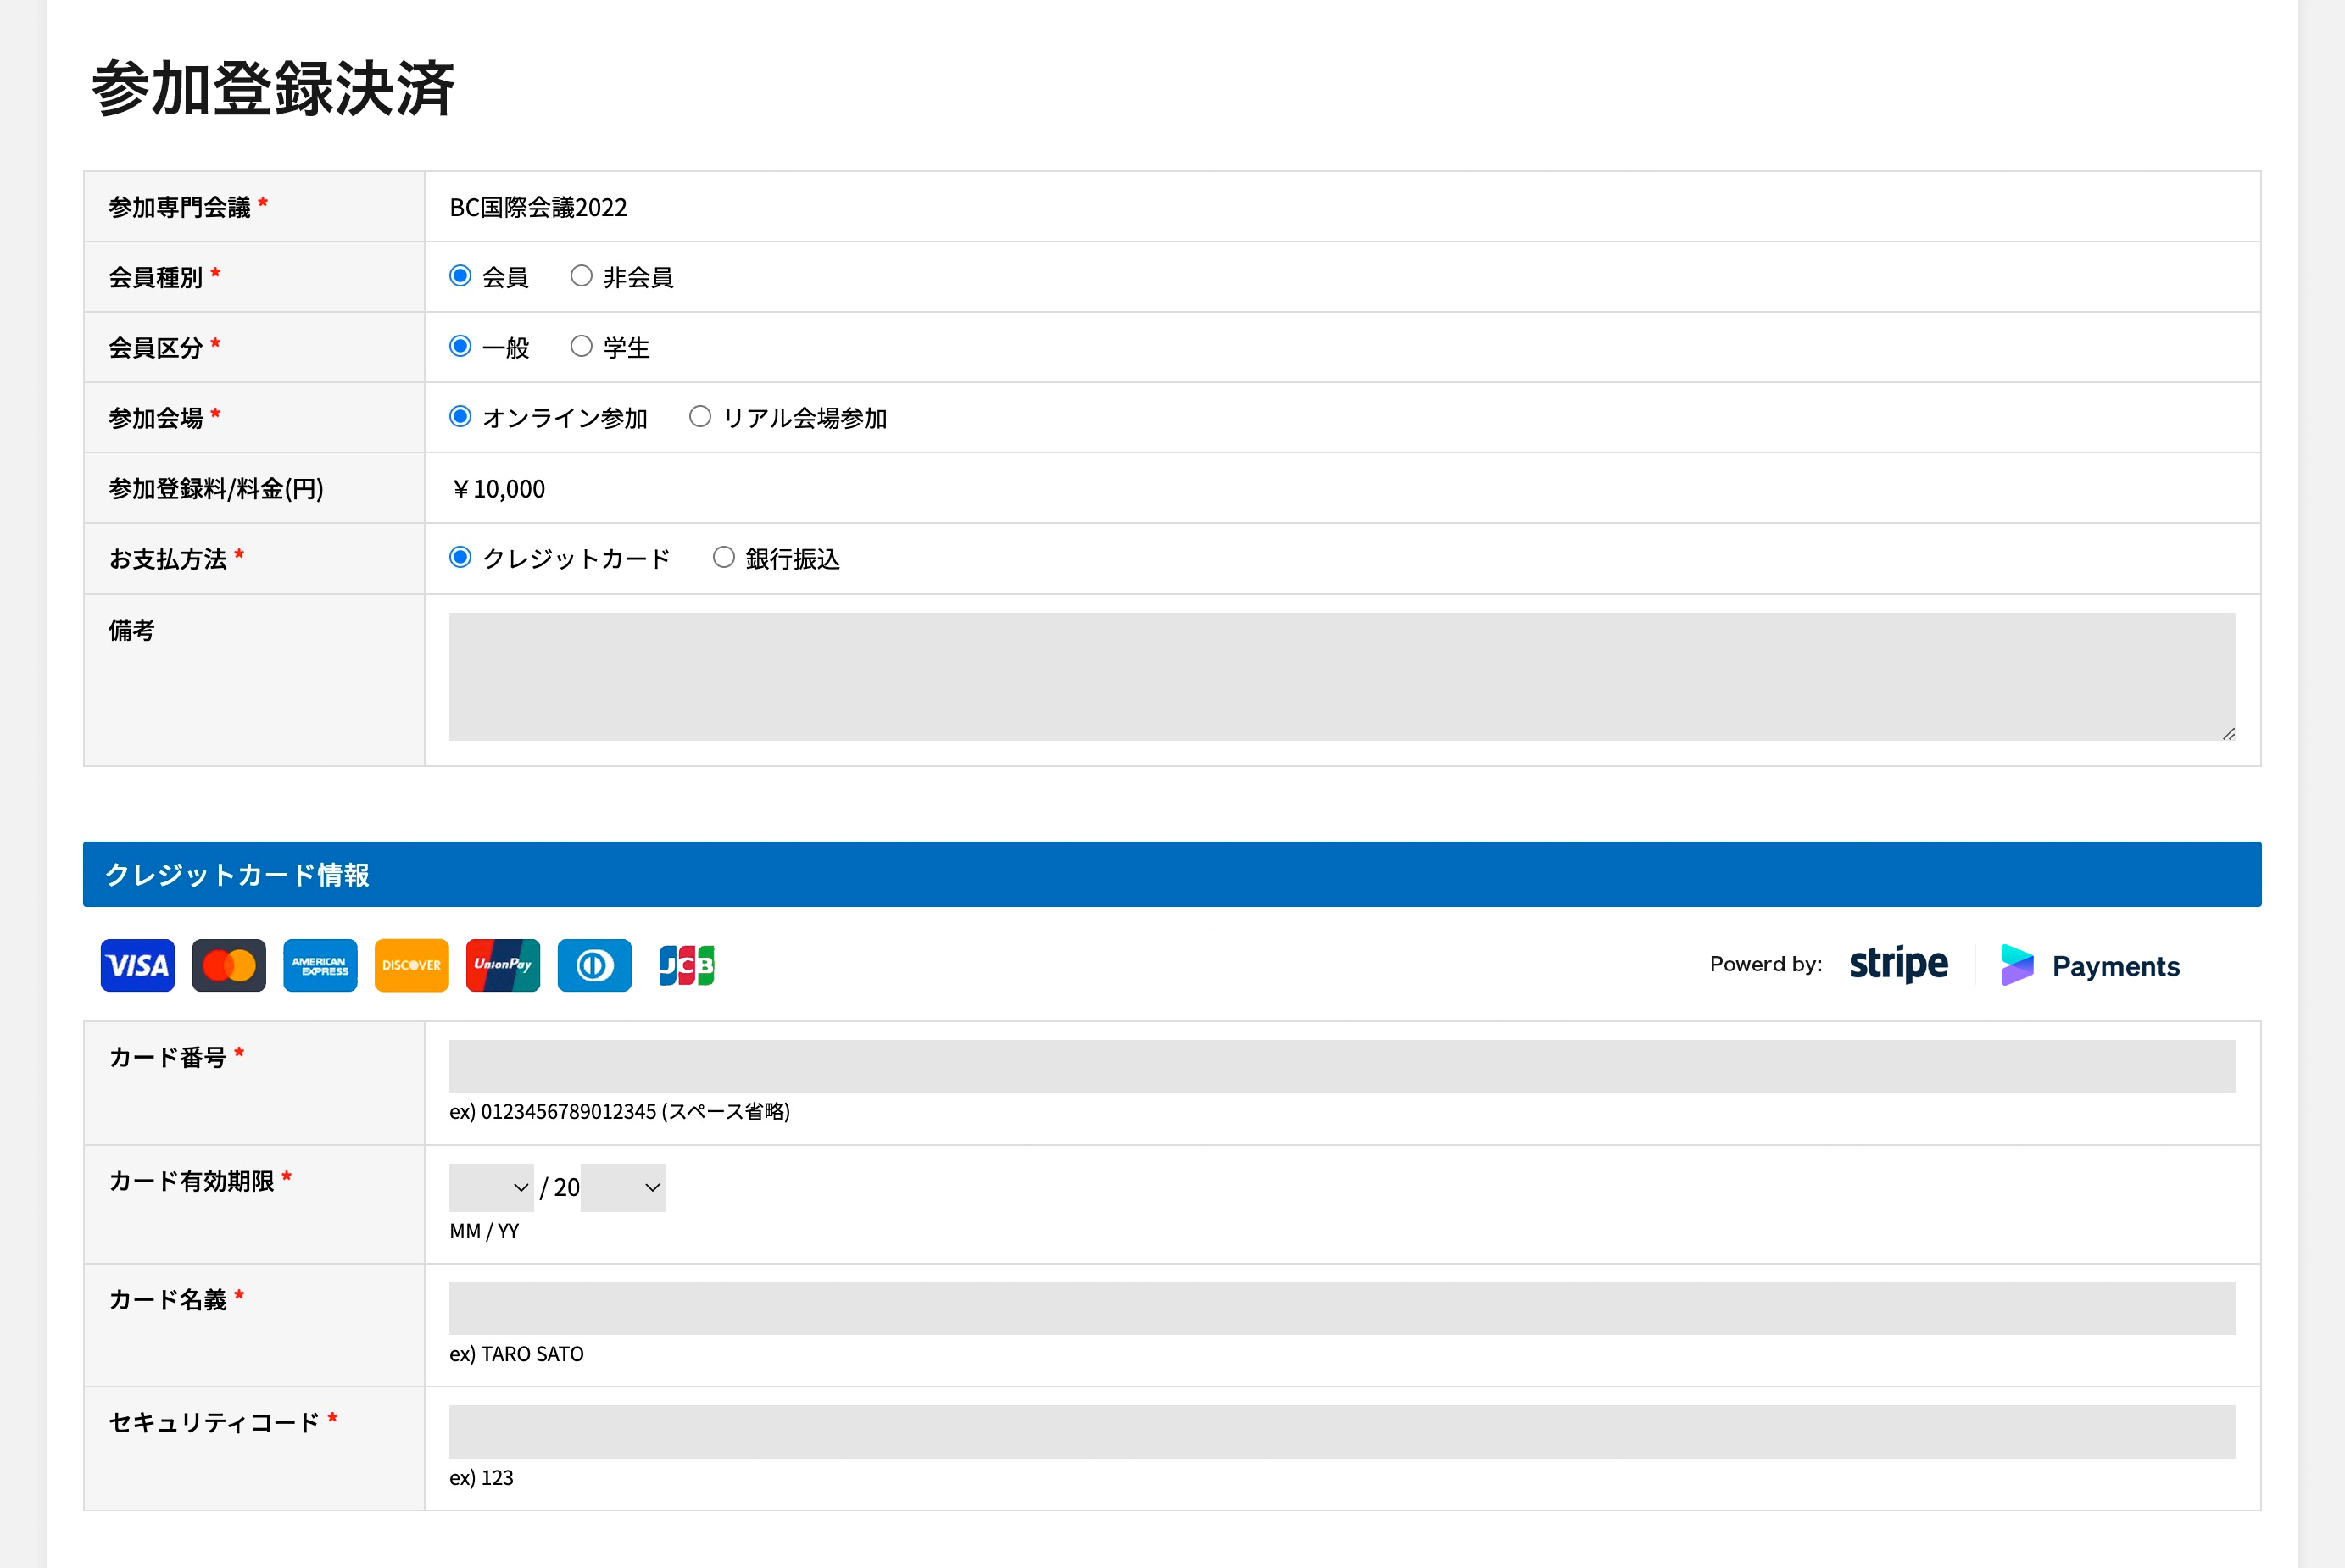Click the Payments logo icon
This screenshot has width=2345, height=1568.
[2017, 965]
